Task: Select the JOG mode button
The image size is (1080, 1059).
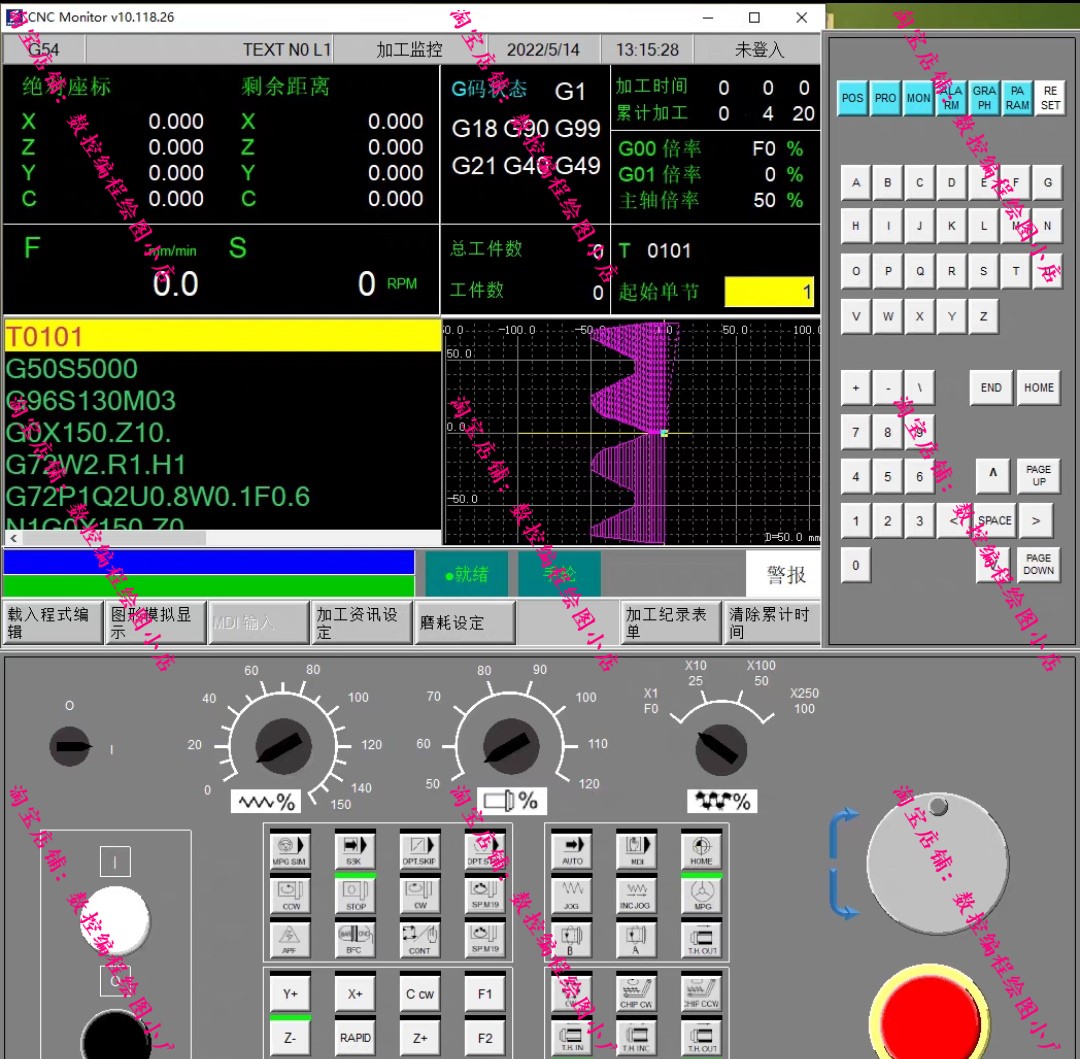Action: 572,895
